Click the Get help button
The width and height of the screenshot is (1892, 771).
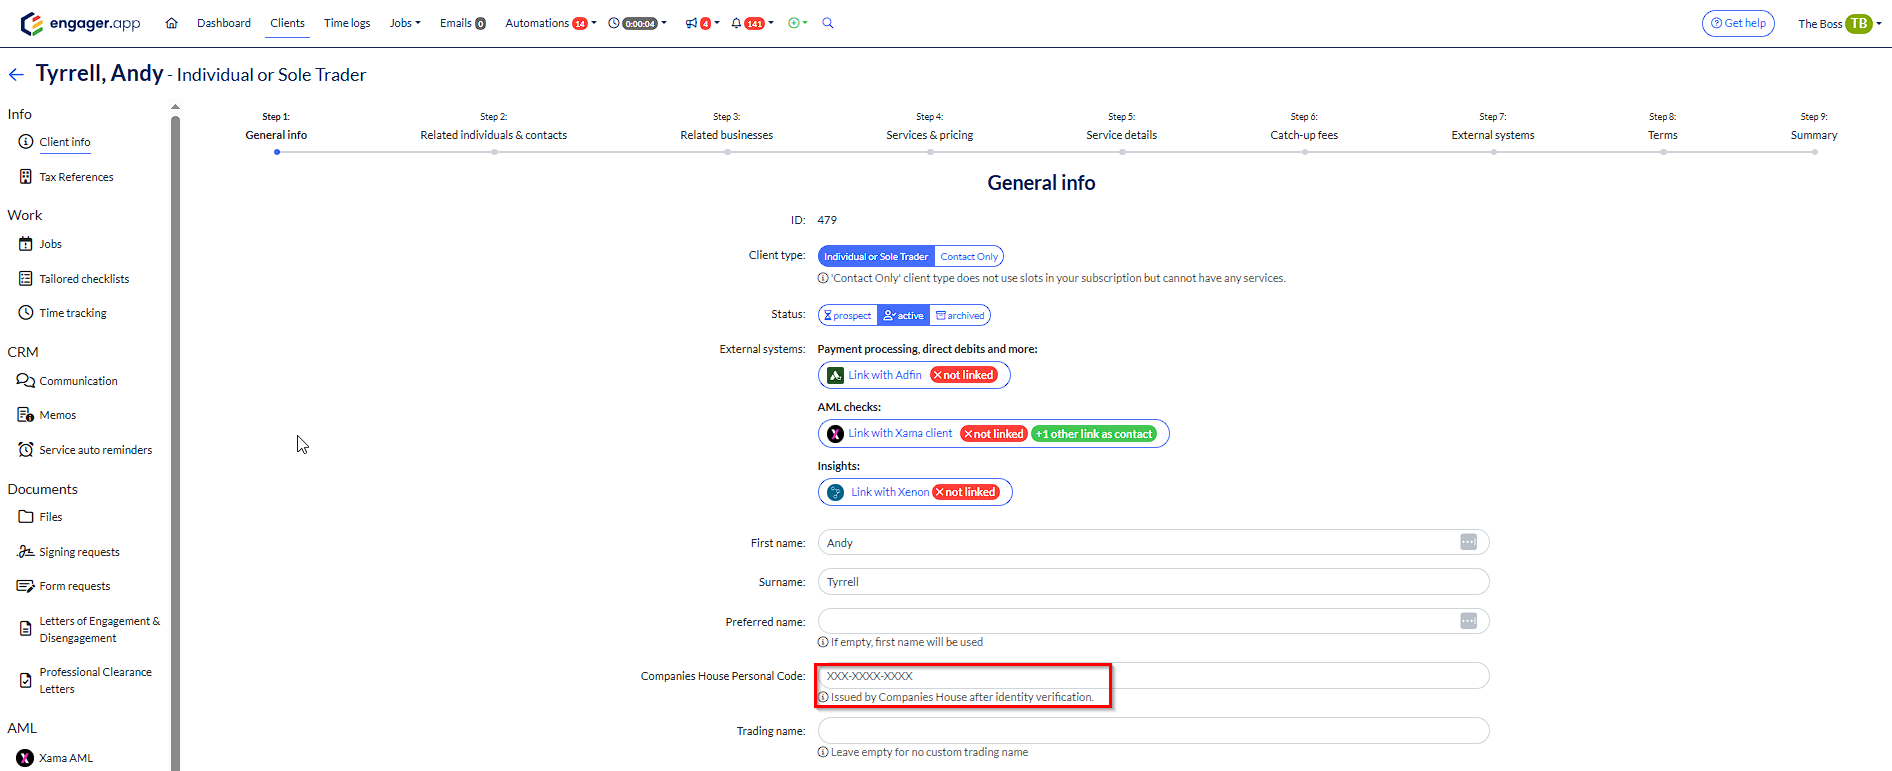1738,23
